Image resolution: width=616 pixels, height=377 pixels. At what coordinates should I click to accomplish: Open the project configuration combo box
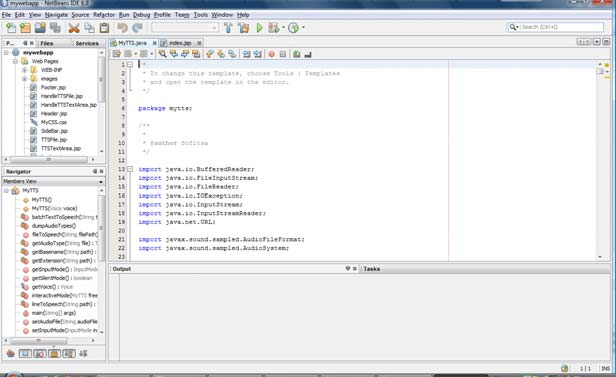click(x=185, y=27)
